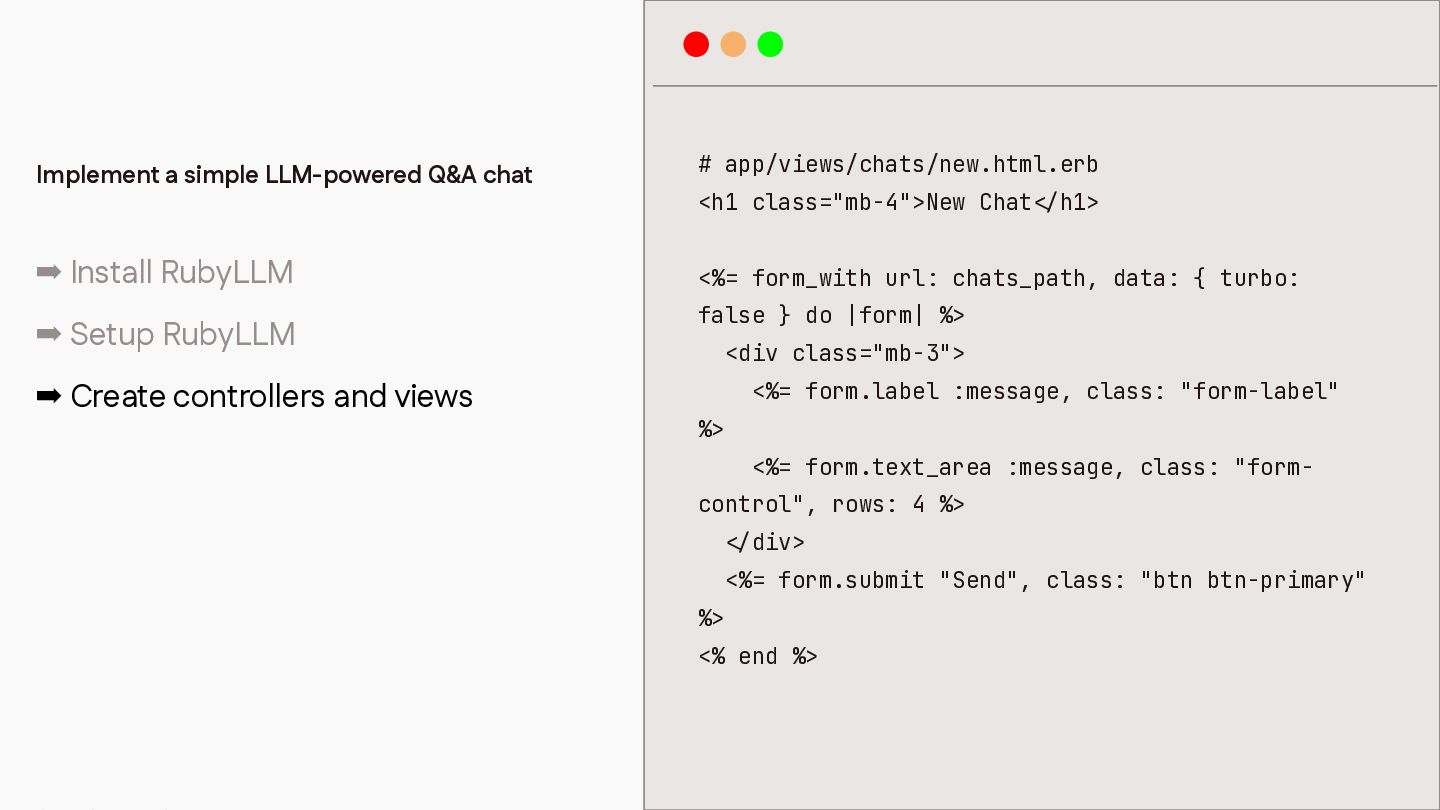Click the red dot in code window
1440x810 pixels.
pos(696,44)
